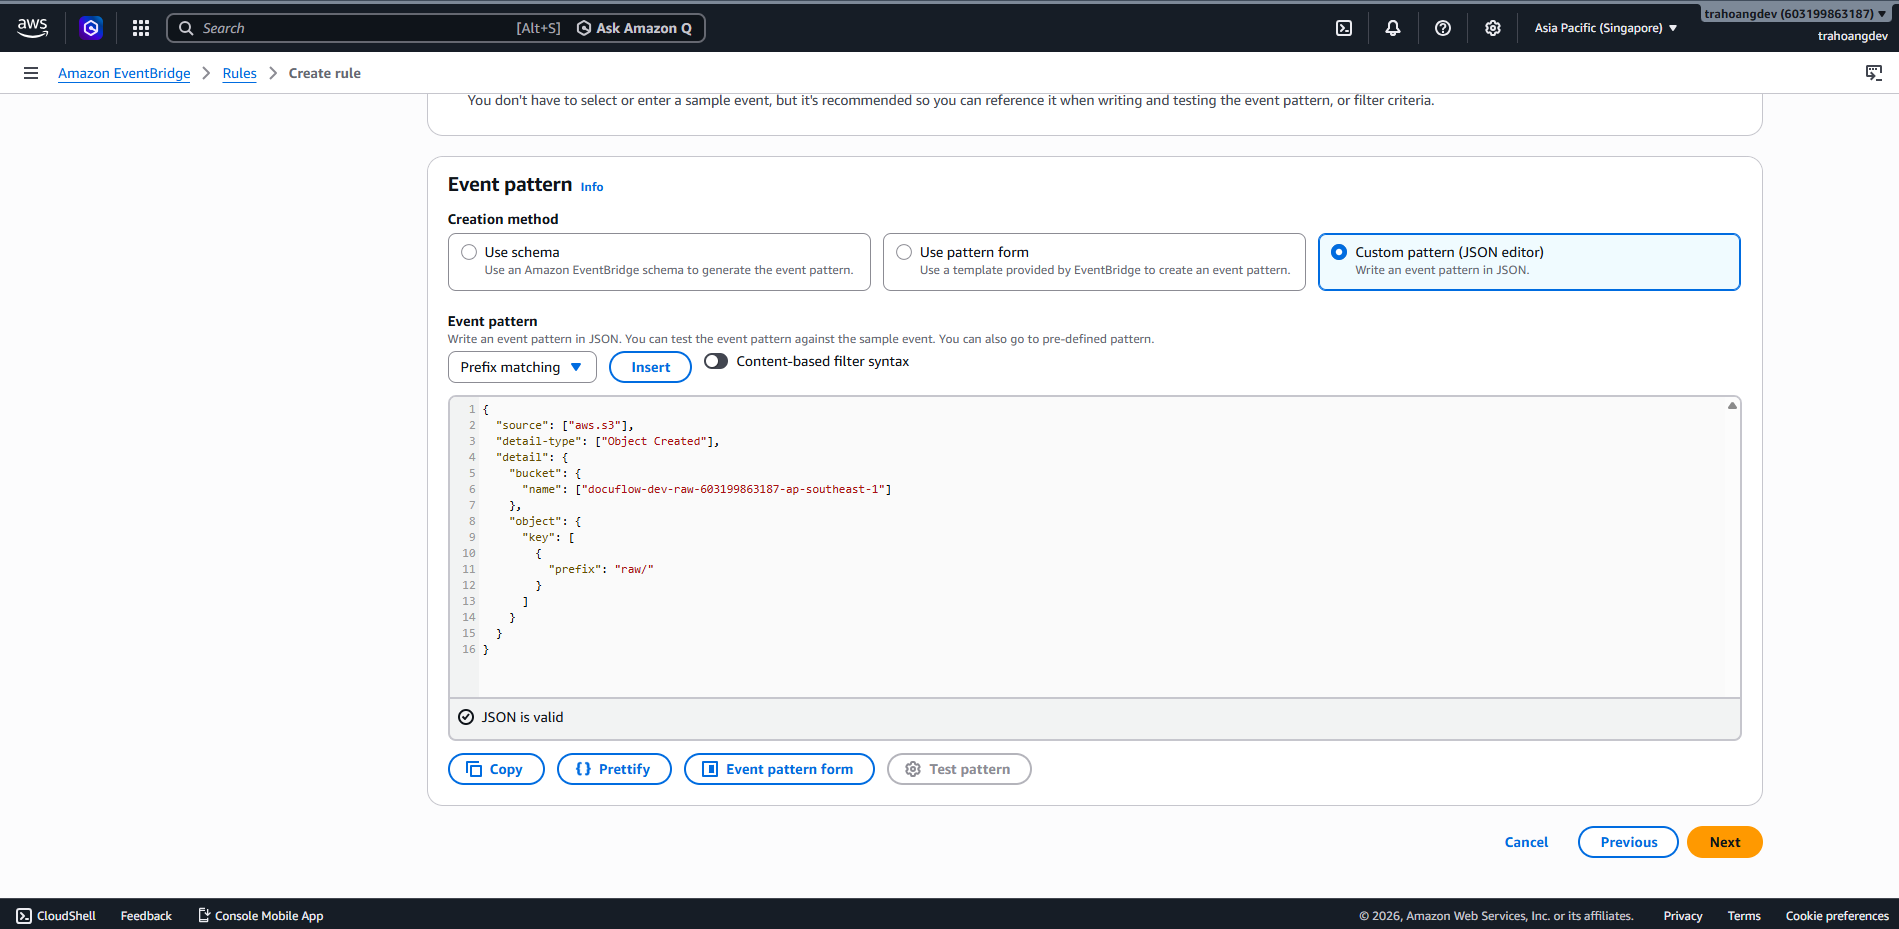
Task: Cancel rule creation
Action: click(1526, 842)
